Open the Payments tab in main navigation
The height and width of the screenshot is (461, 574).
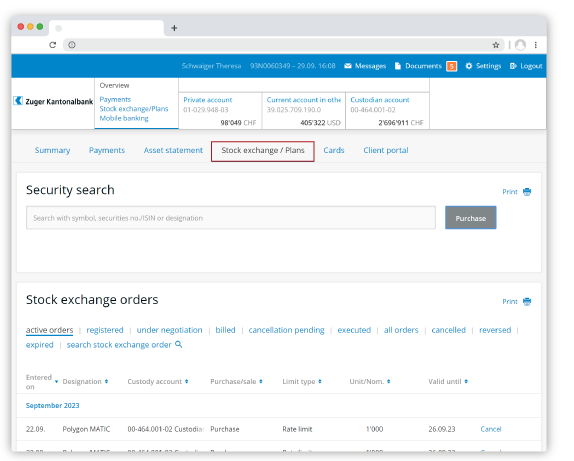(107, 150)
